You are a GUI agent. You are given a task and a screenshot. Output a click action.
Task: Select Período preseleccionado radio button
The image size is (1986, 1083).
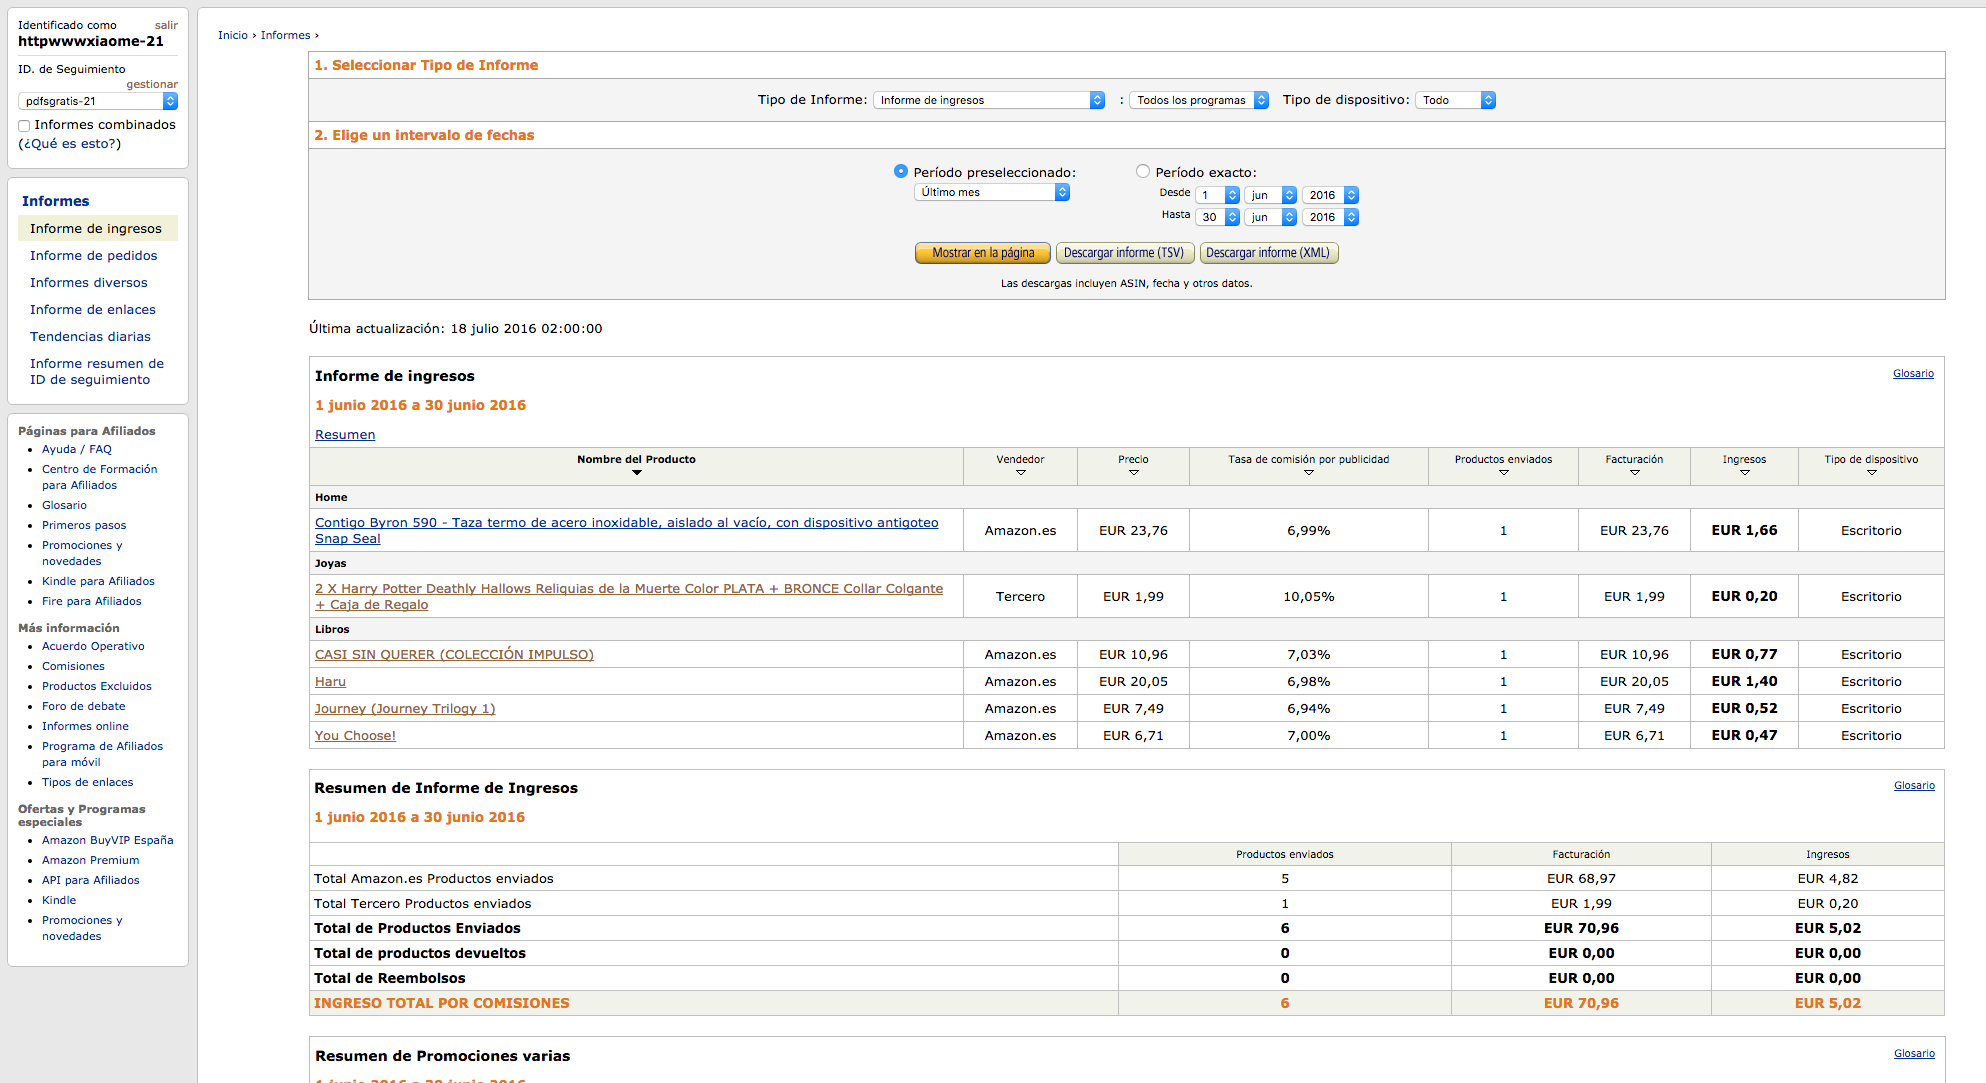[900, 171]
